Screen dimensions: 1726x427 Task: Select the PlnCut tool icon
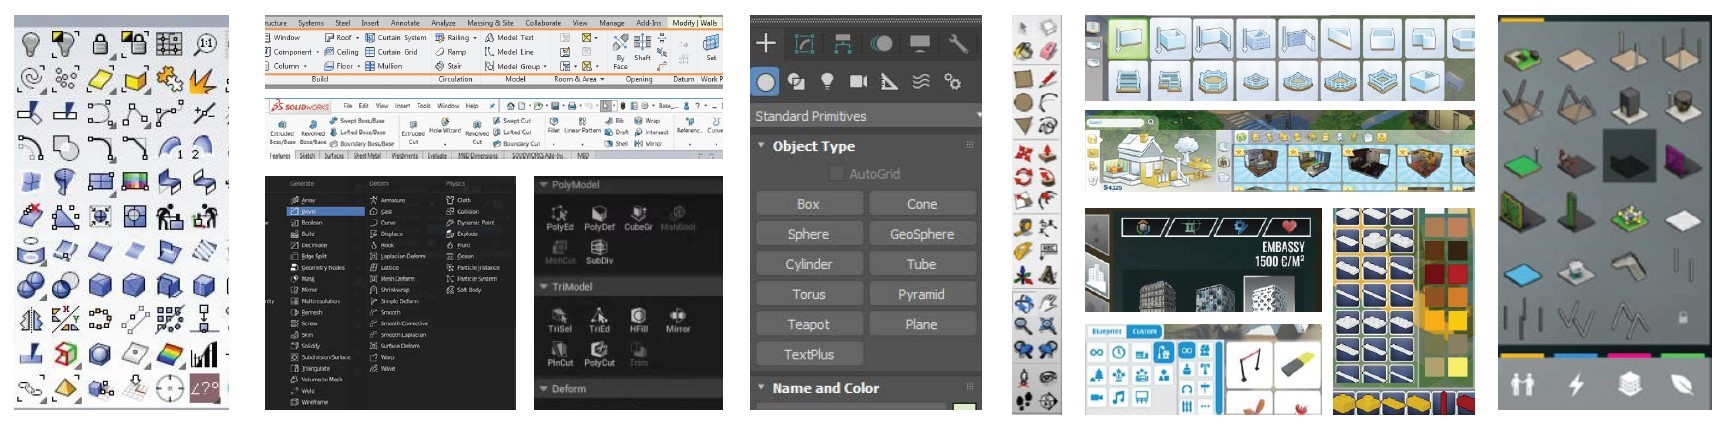(x=560, y=354)
